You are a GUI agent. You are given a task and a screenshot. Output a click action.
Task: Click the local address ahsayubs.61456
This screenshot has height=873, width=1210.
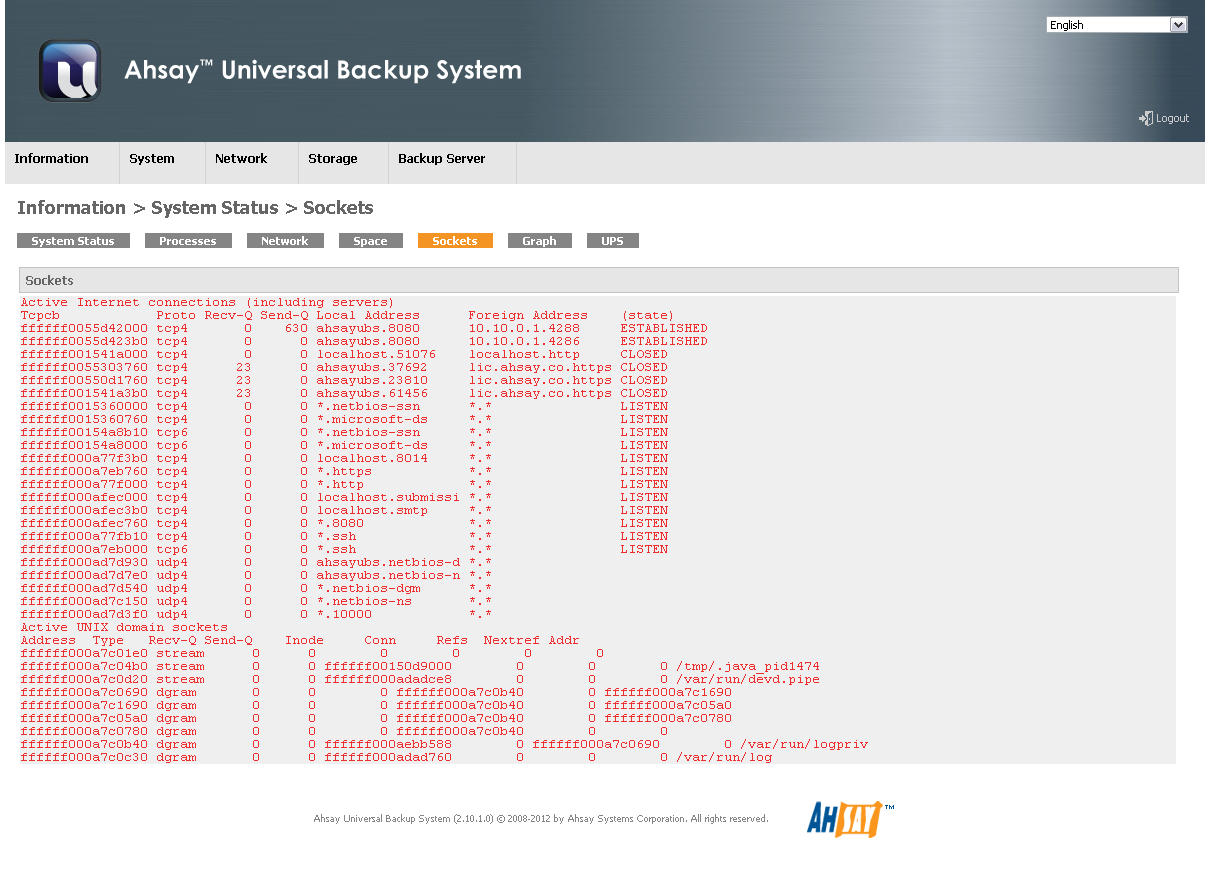tap(372, 393)
